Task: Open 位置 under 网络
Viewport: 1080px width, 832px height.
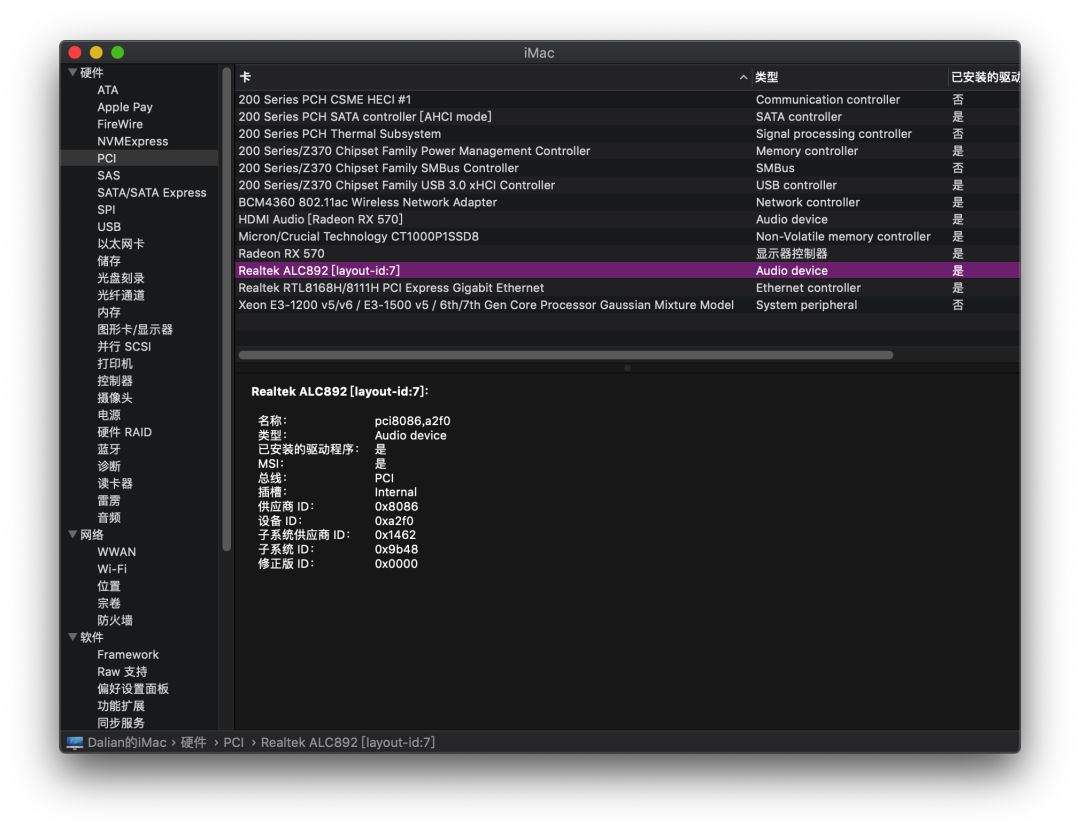Action: click(109, 586)
